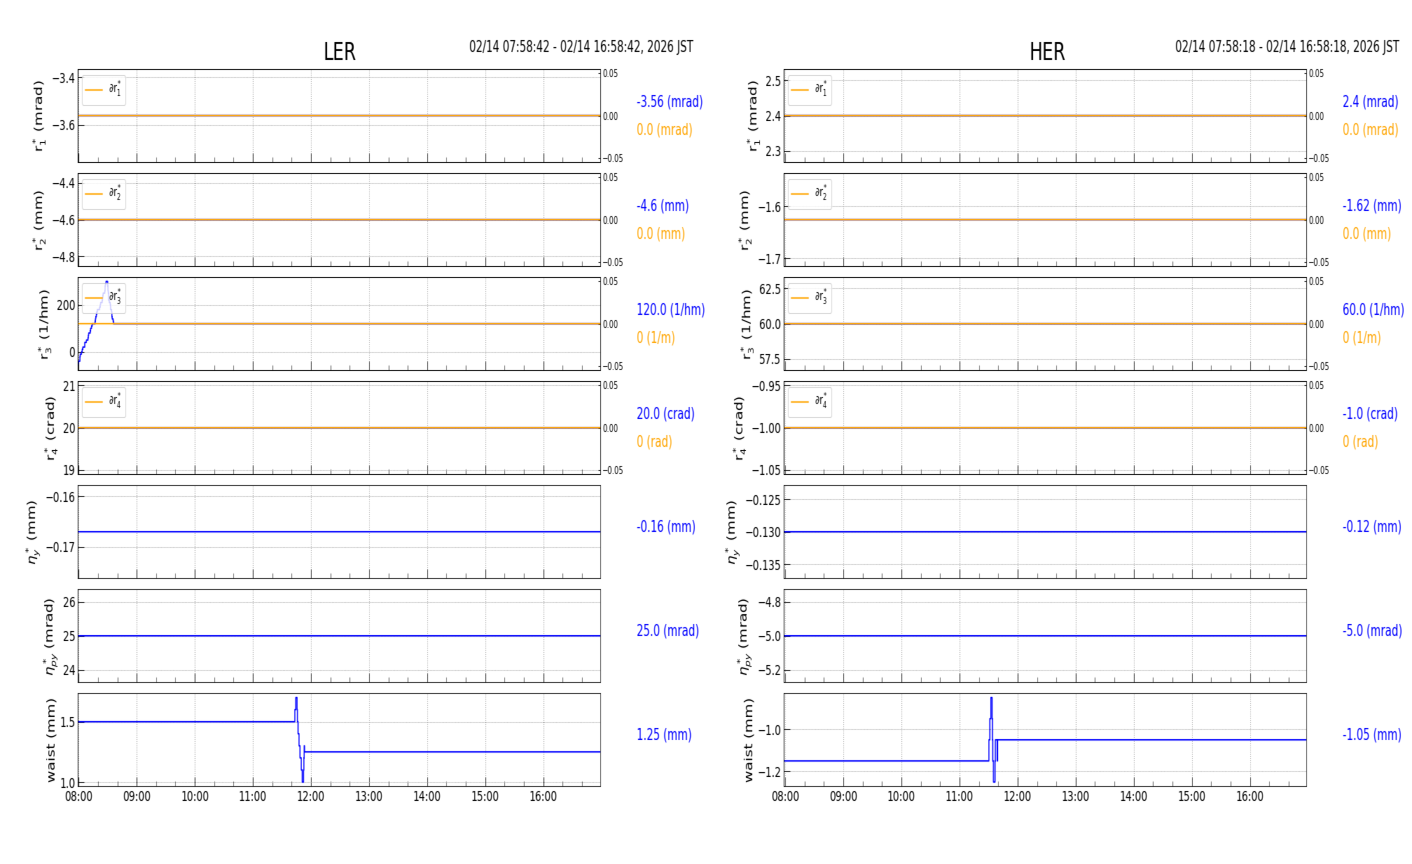This screenshot has width=1412, height=864.
Task: Click the ∂r3* legend in HER panel
Action: click(x=810, y=298)
